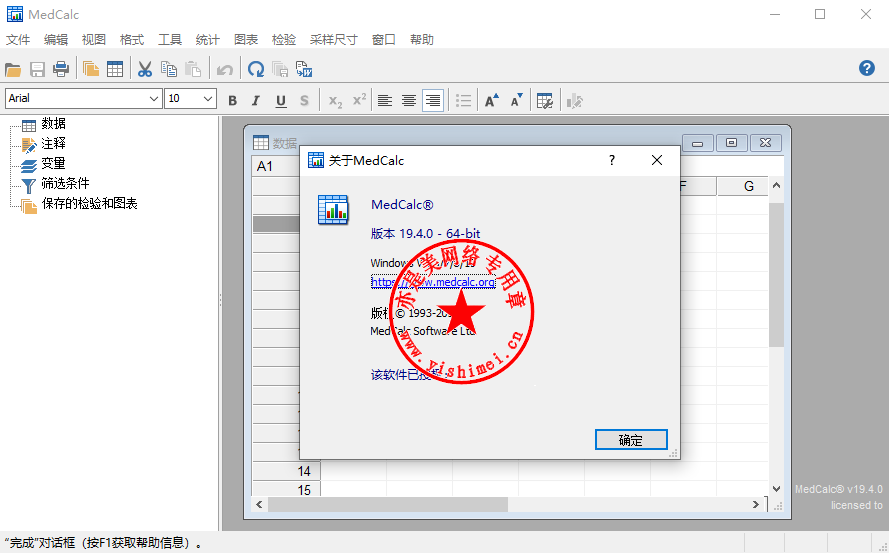Click the blue Recalculate refresh icon
This screenshot has height=553, width=889.
[256, 70]
